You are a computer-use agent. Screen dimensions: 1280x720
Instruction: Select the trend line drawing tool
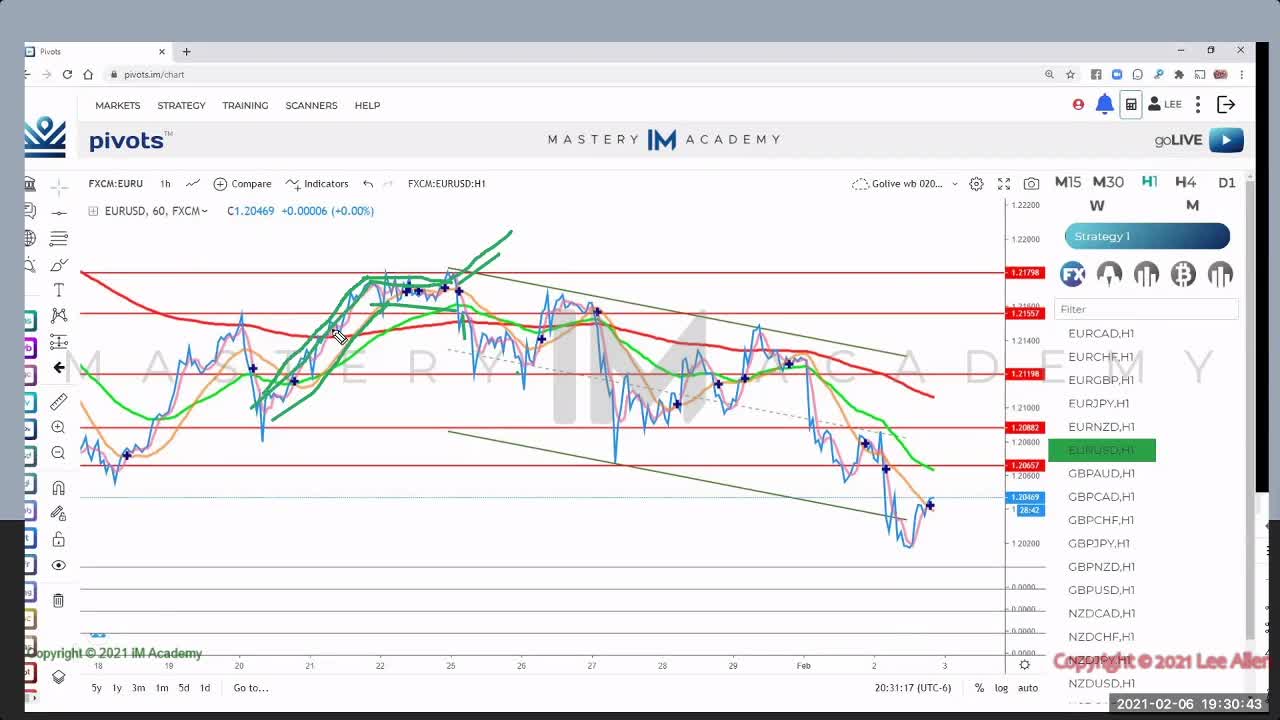59,212
